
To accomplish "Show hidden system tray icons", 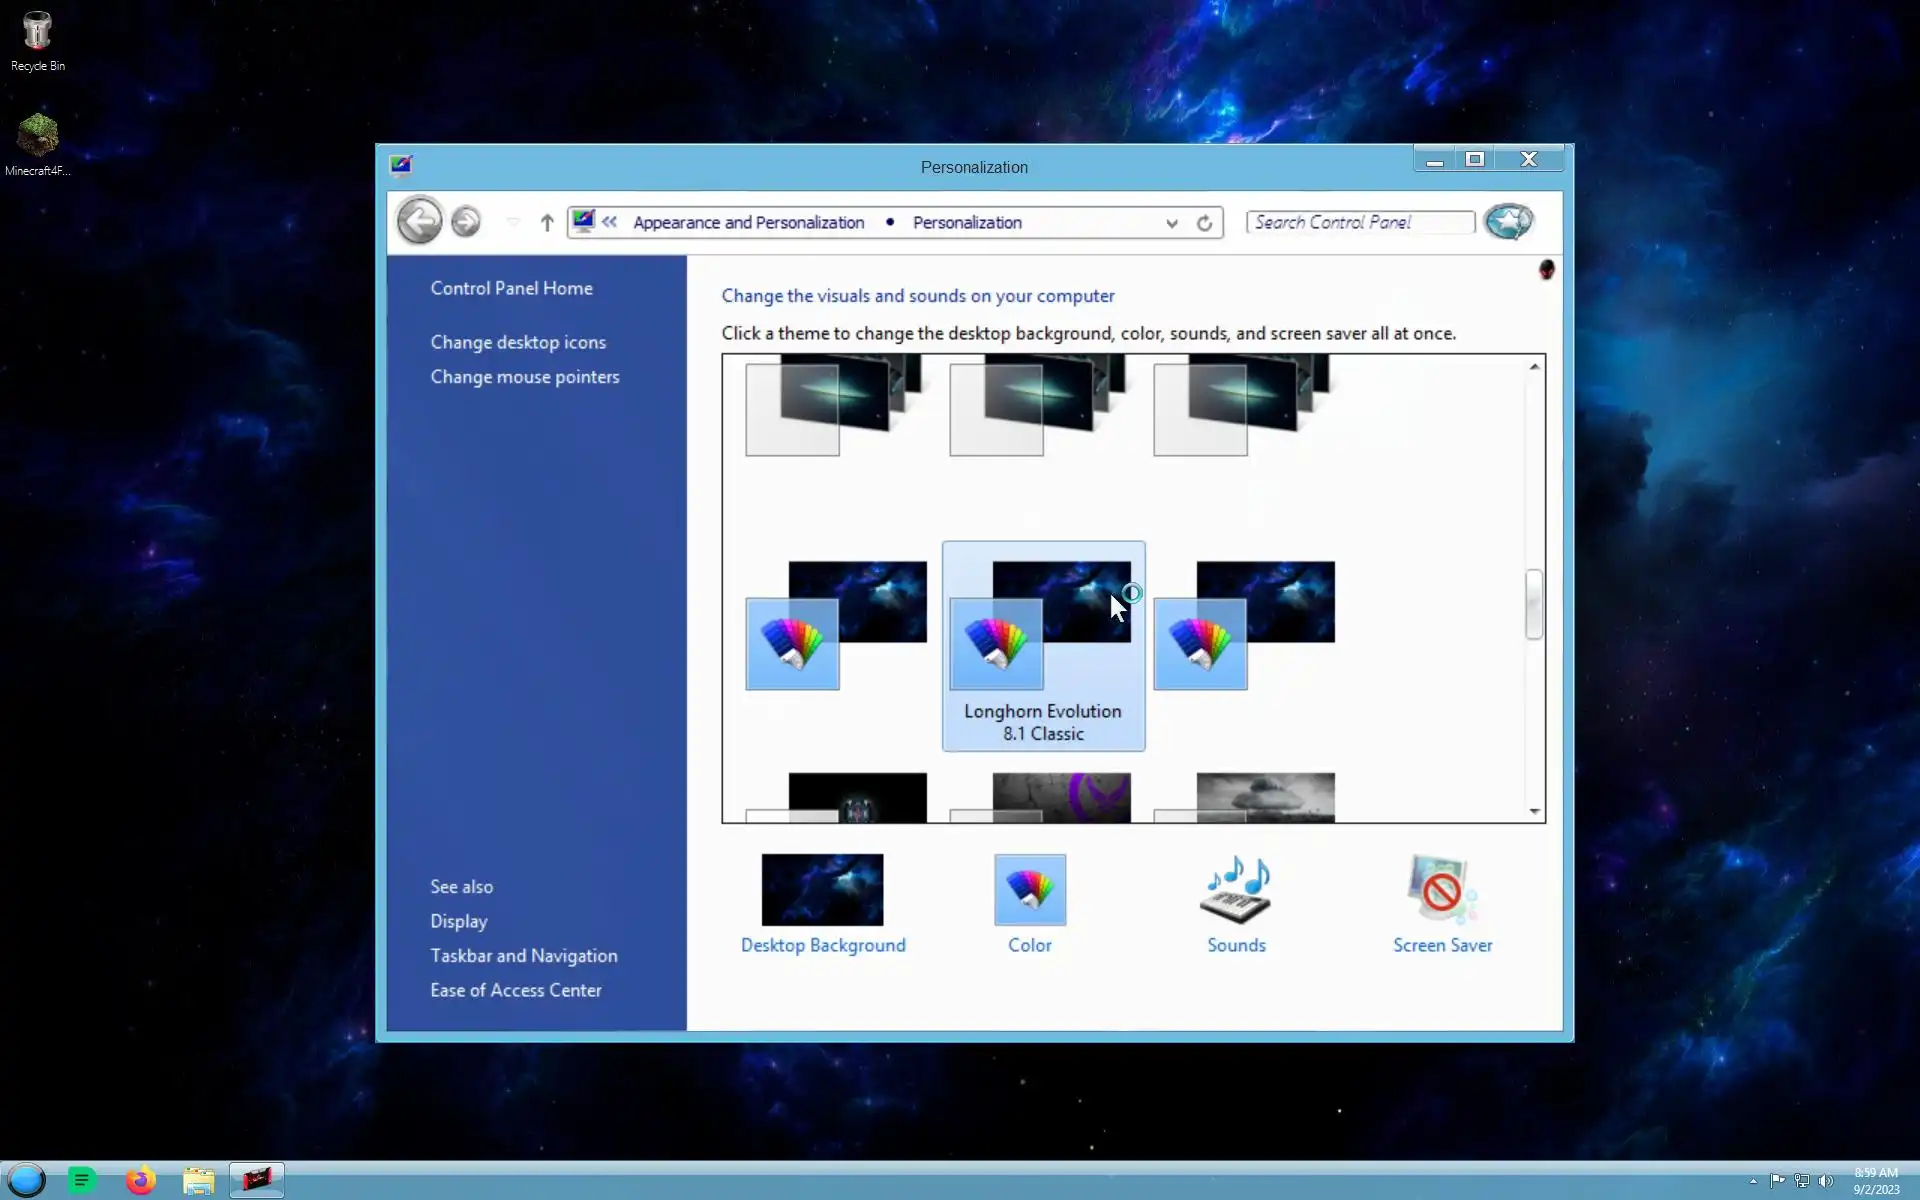I will [x=1753, y=1181].
